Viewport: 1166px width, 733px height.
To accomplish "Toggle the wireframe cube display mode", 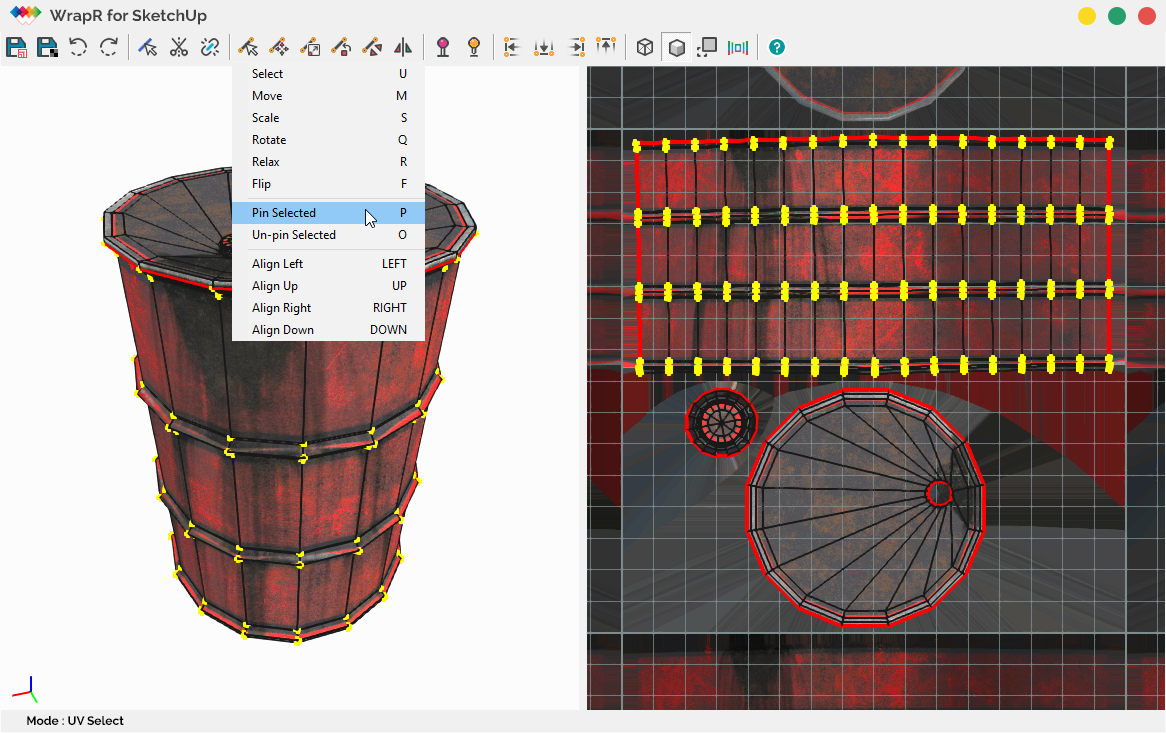I will (x=644, y=46).
